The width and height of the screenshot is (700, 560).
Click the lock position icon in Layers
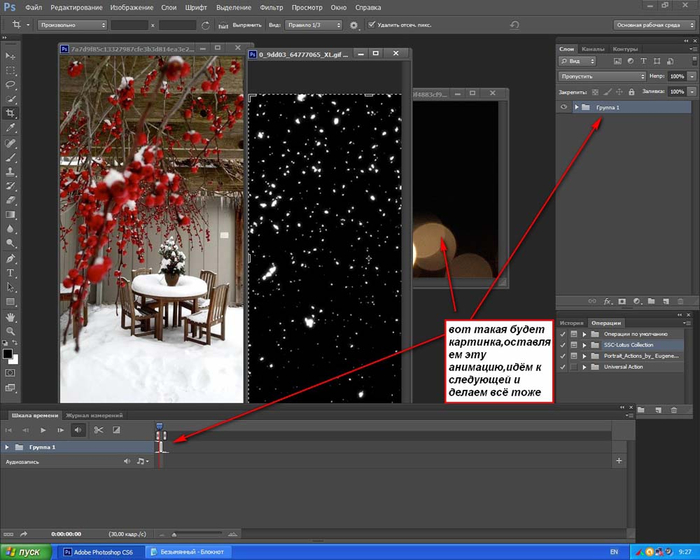(x=619, y=92)
